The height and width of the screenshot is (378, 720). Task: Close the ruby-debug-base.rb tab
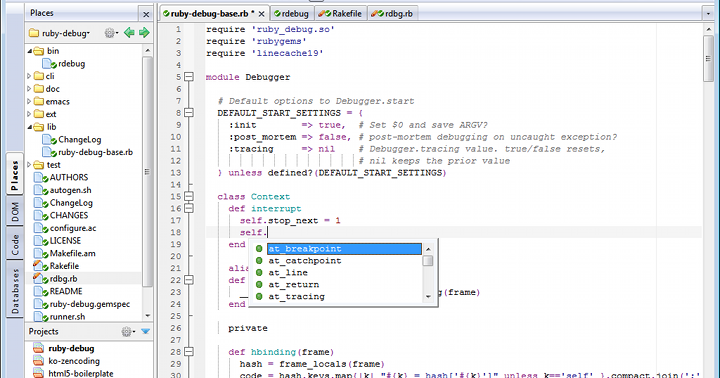click(261, 14)
